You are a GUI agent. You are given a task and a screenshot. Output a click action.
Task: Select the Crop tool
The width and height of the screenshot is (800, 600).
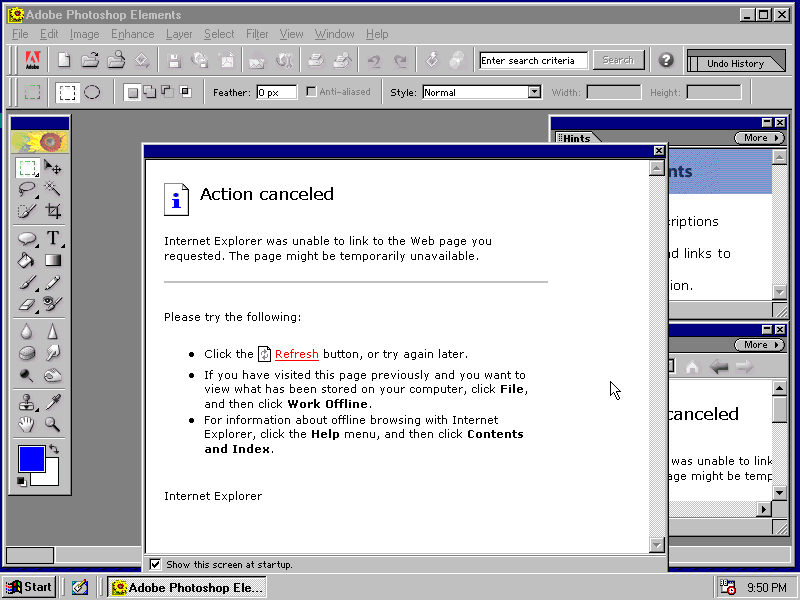[x=53, y=211]
